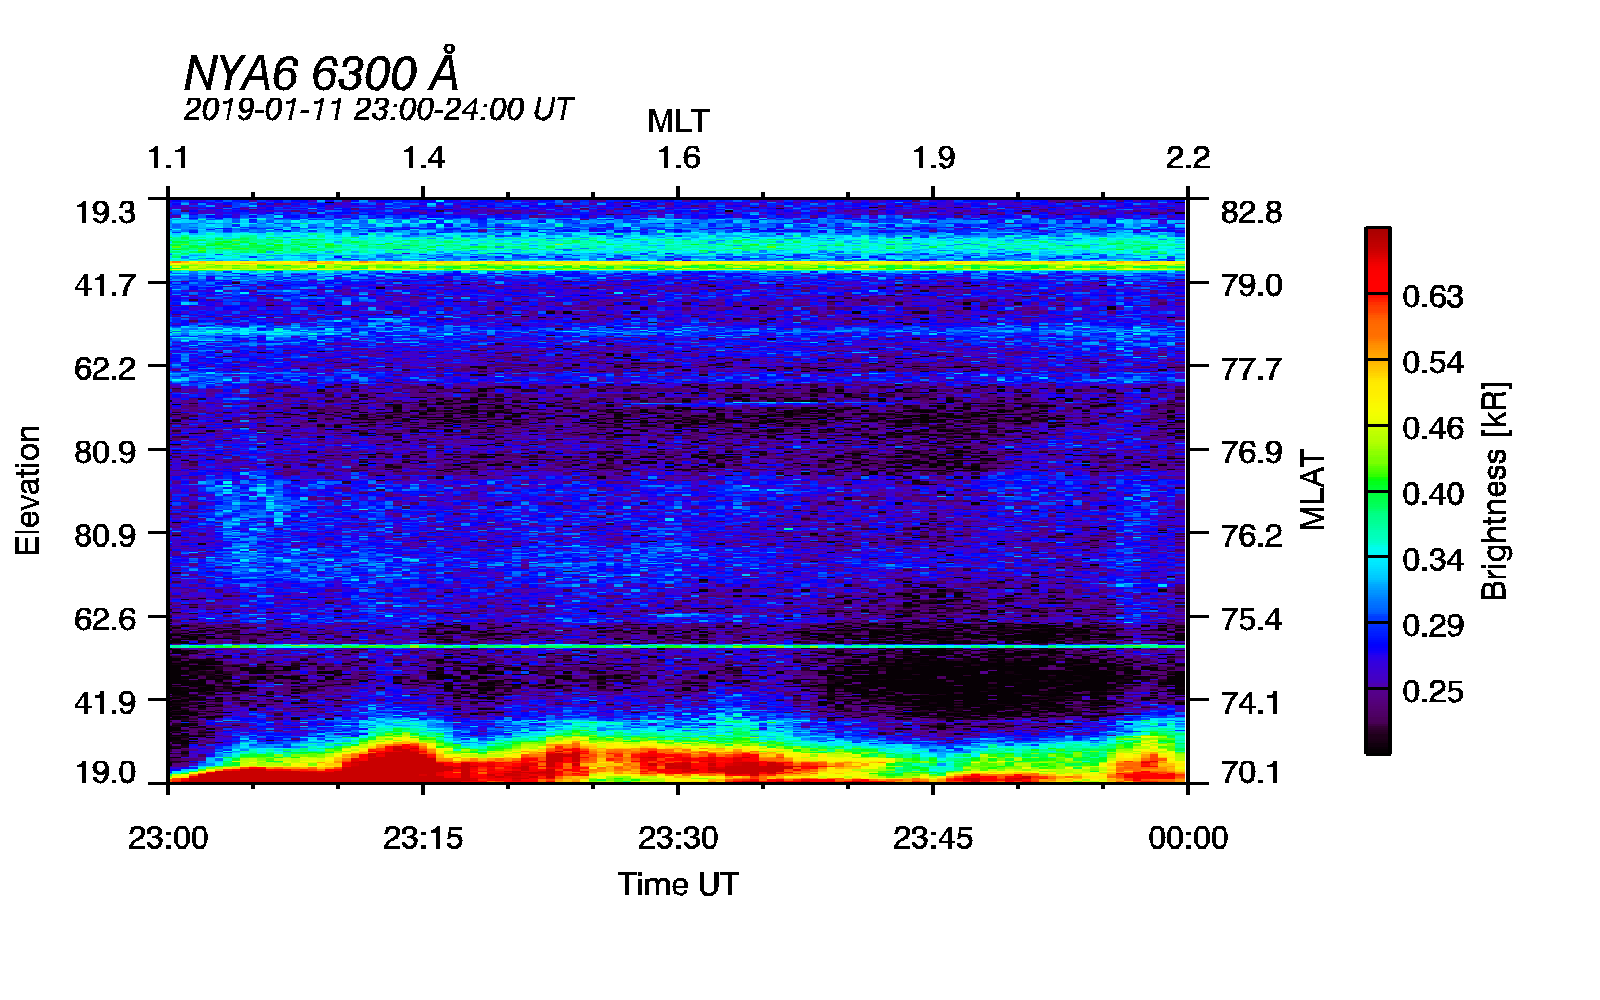Click the plot title "NYA6 6300 Å"
The height and width of the screenshot is (1000, 1600).
(x=322, y=71)
